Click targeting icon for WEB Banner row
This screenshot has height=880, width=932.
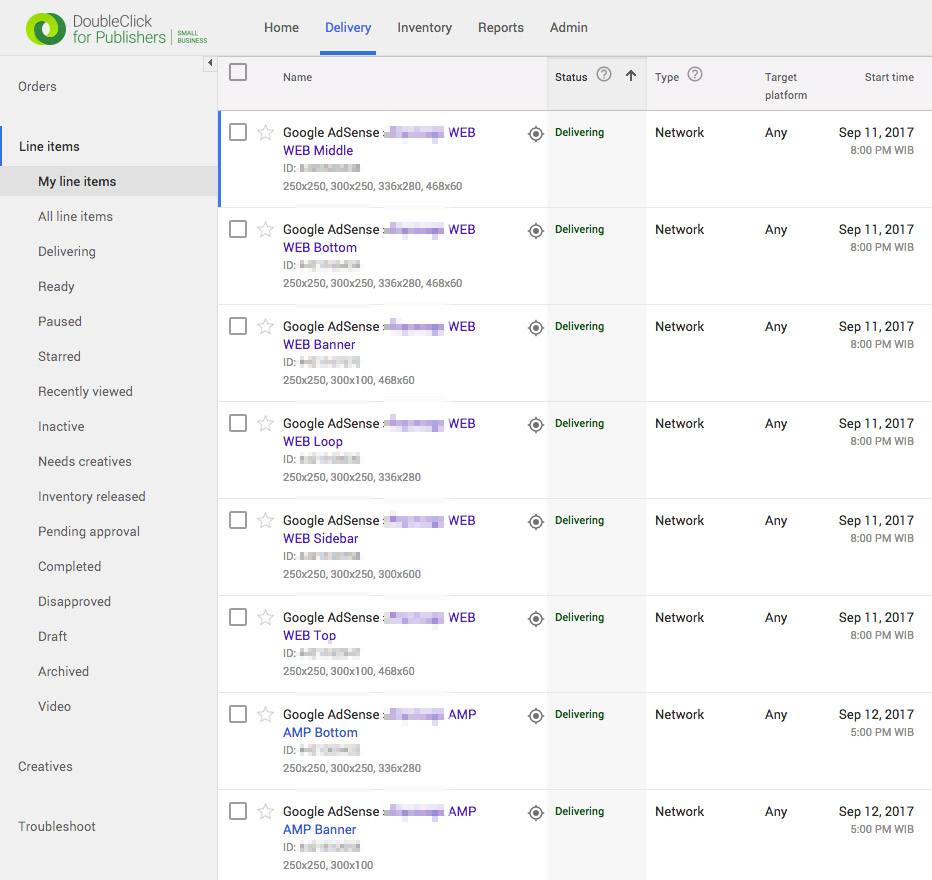(536, 327)
